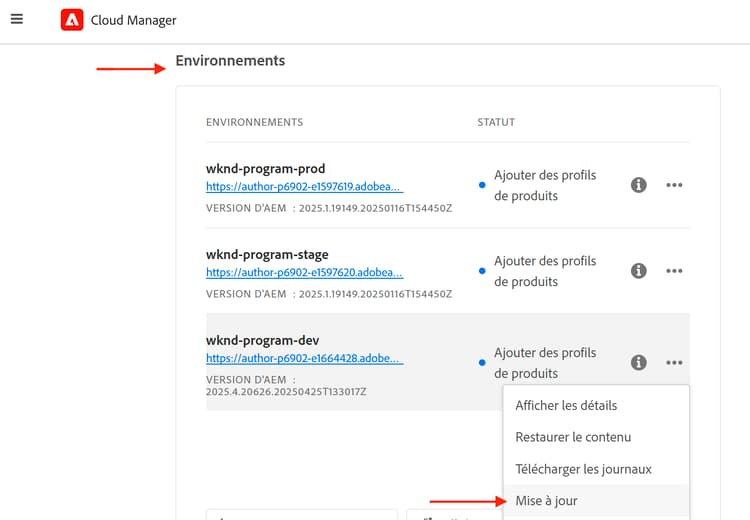Click AEM version text for wknd-program-prod

click(x=329, y=208)
